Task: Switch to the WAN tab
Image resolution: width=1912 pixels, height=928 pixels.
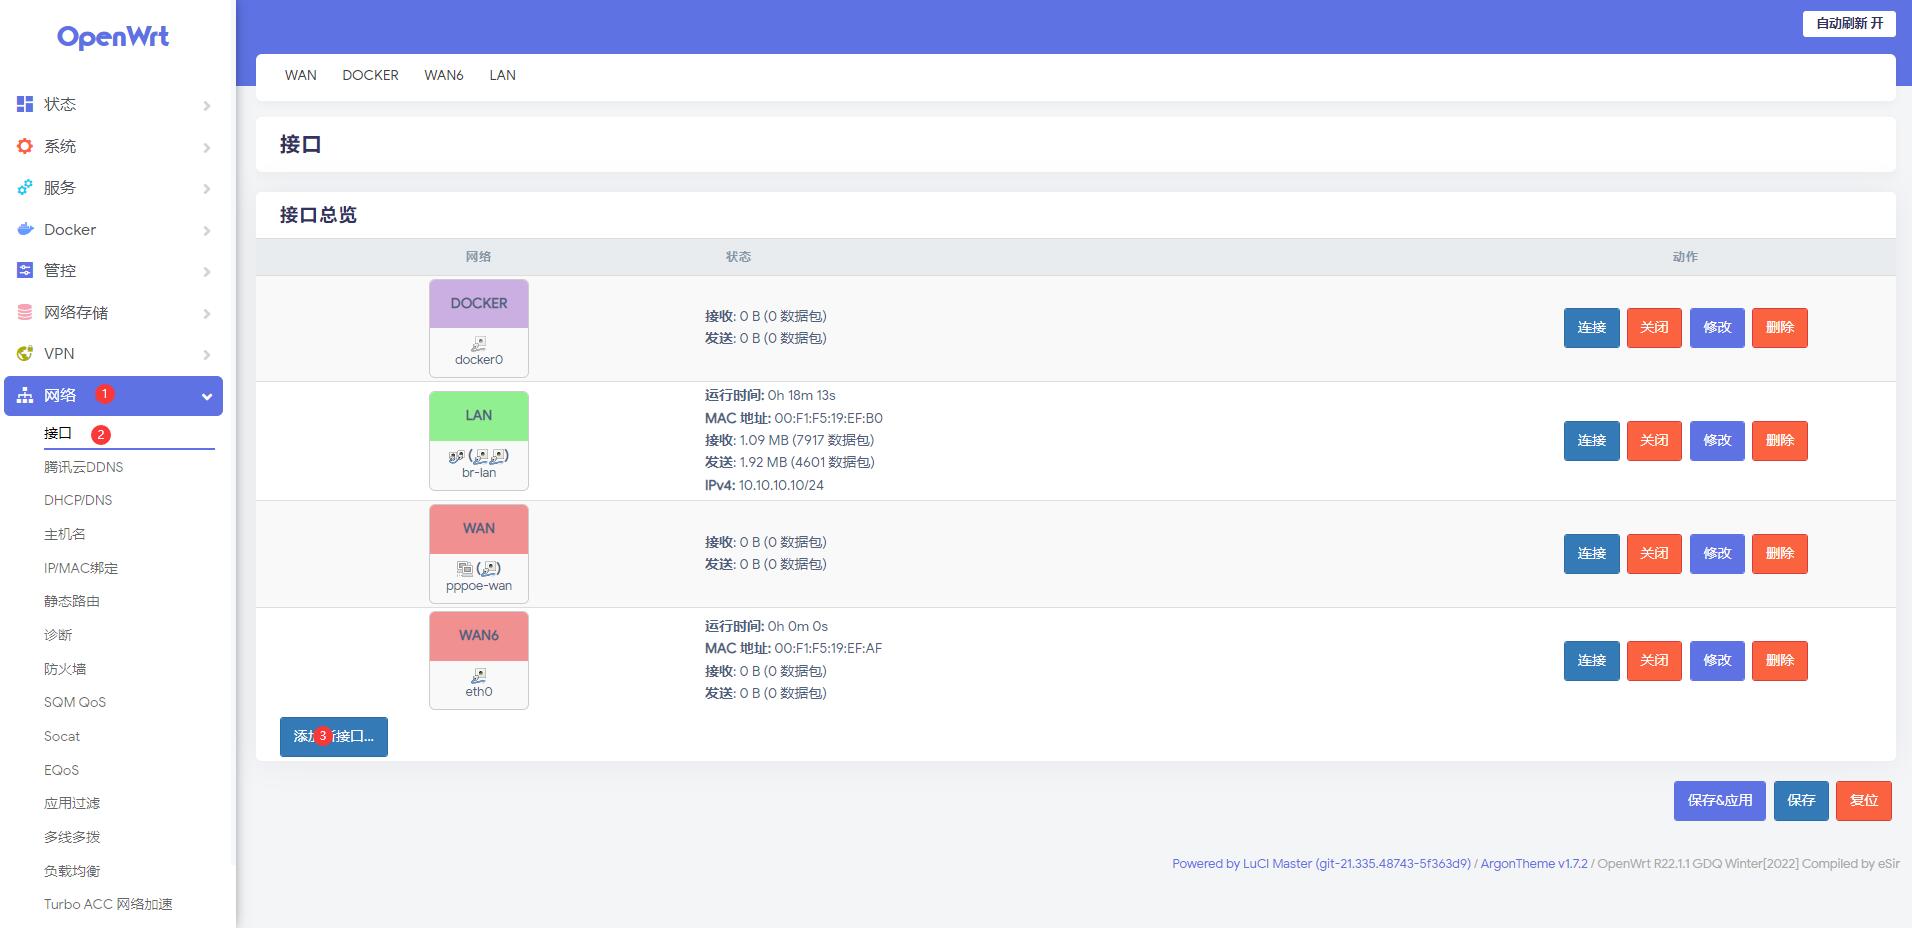Action: point(301,75)
